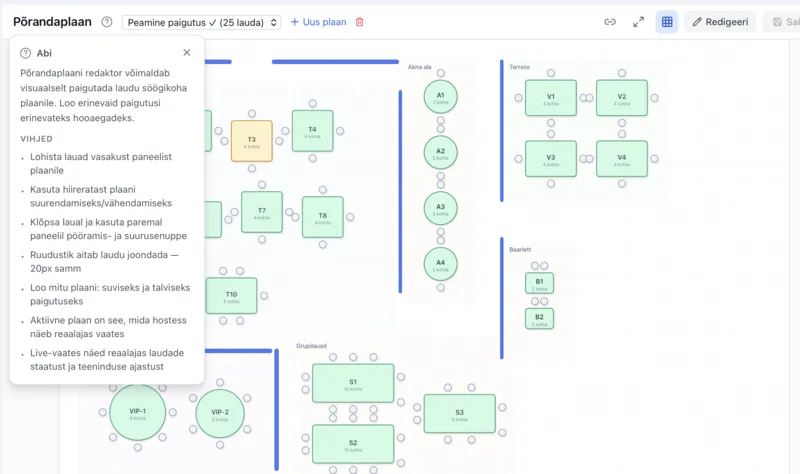
Task: Click terrace table V2
Action: click(x=621, y=99)
